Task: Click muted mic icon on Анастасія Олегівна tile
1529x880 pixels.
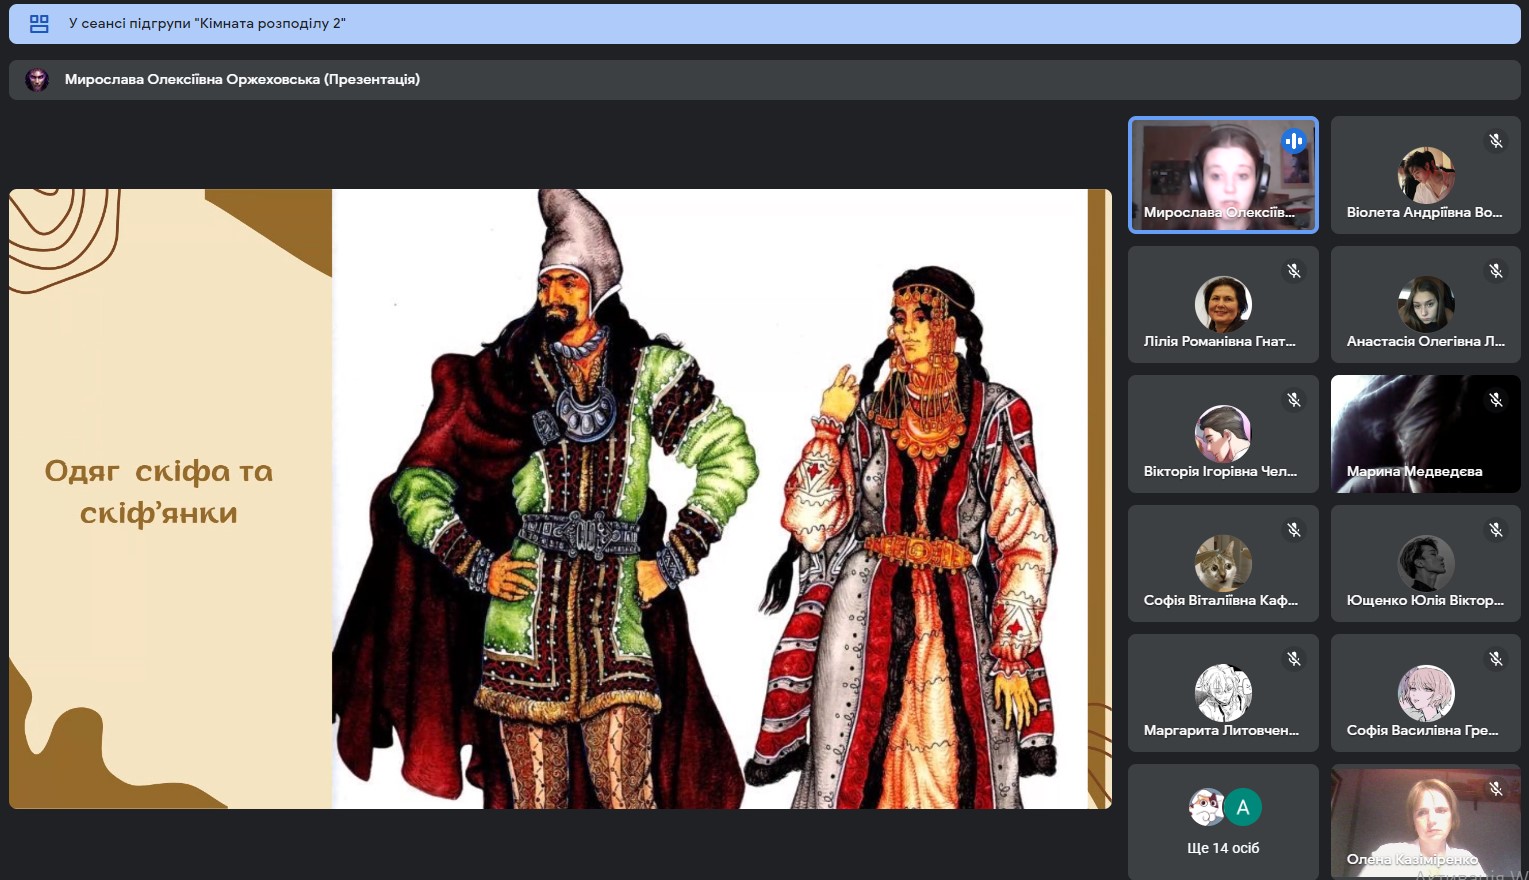Action: (x=1496, y=271)
